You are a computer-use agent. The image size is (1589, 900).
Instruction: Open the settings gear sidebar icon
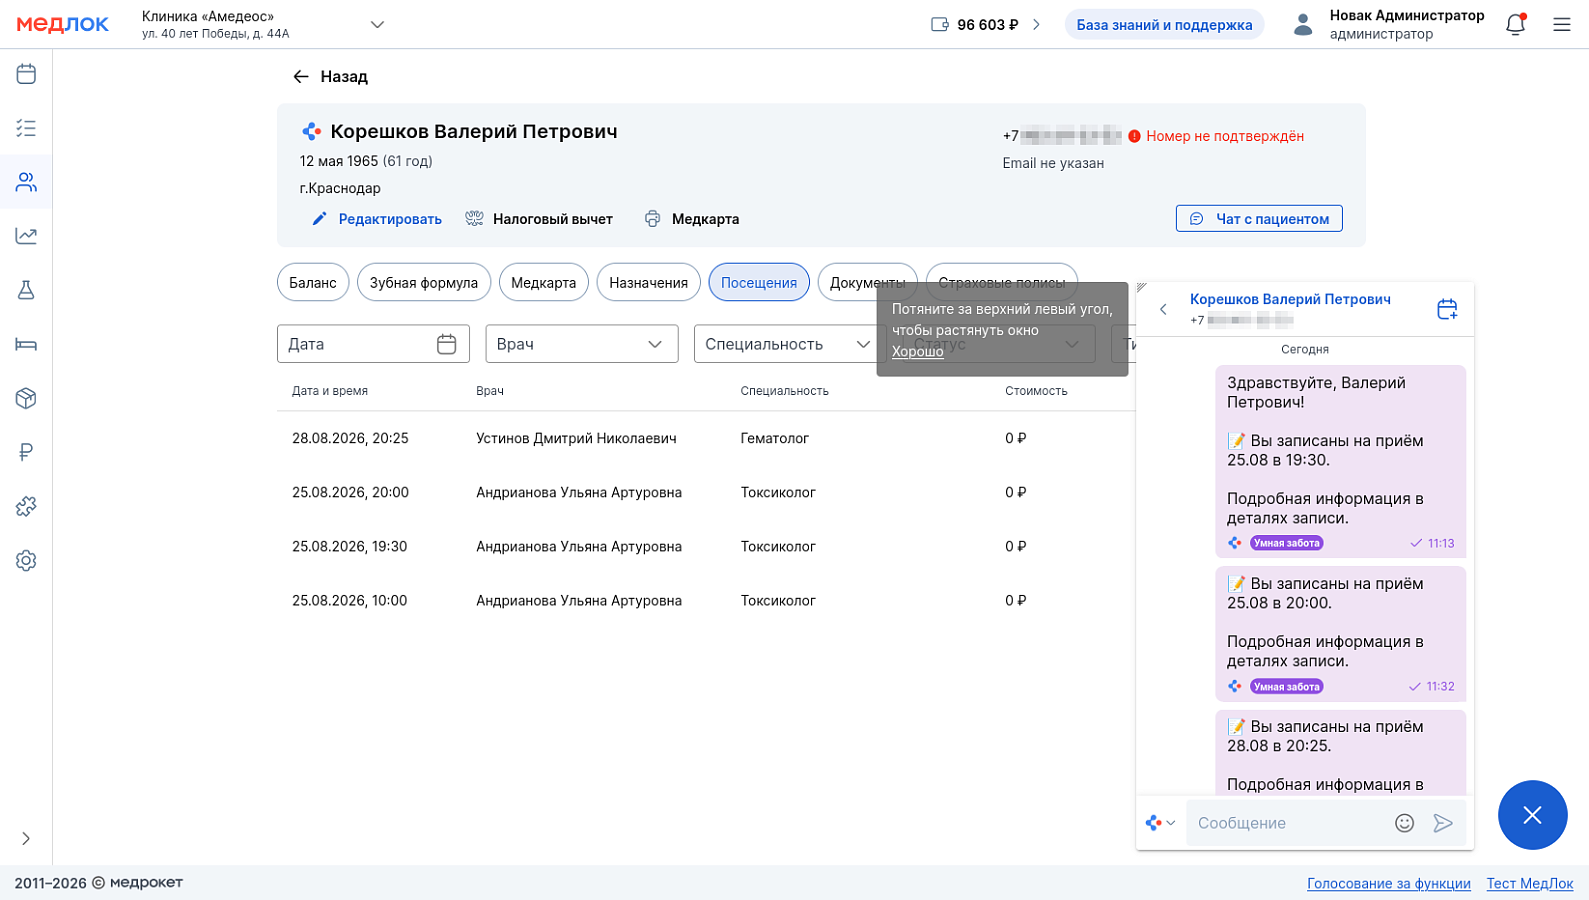26,560
